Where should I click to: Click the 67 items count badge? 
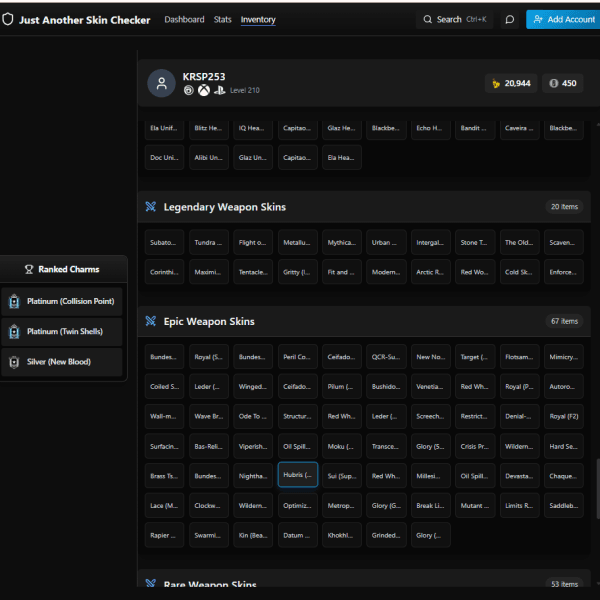[564, 321]
